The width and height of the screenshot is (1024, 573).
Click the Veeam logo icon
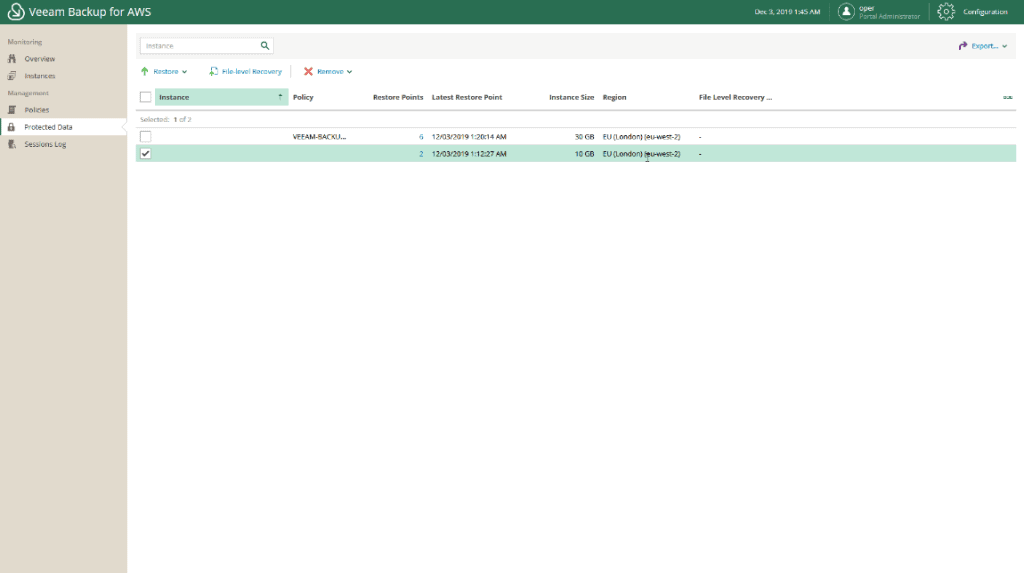point(16,12)
